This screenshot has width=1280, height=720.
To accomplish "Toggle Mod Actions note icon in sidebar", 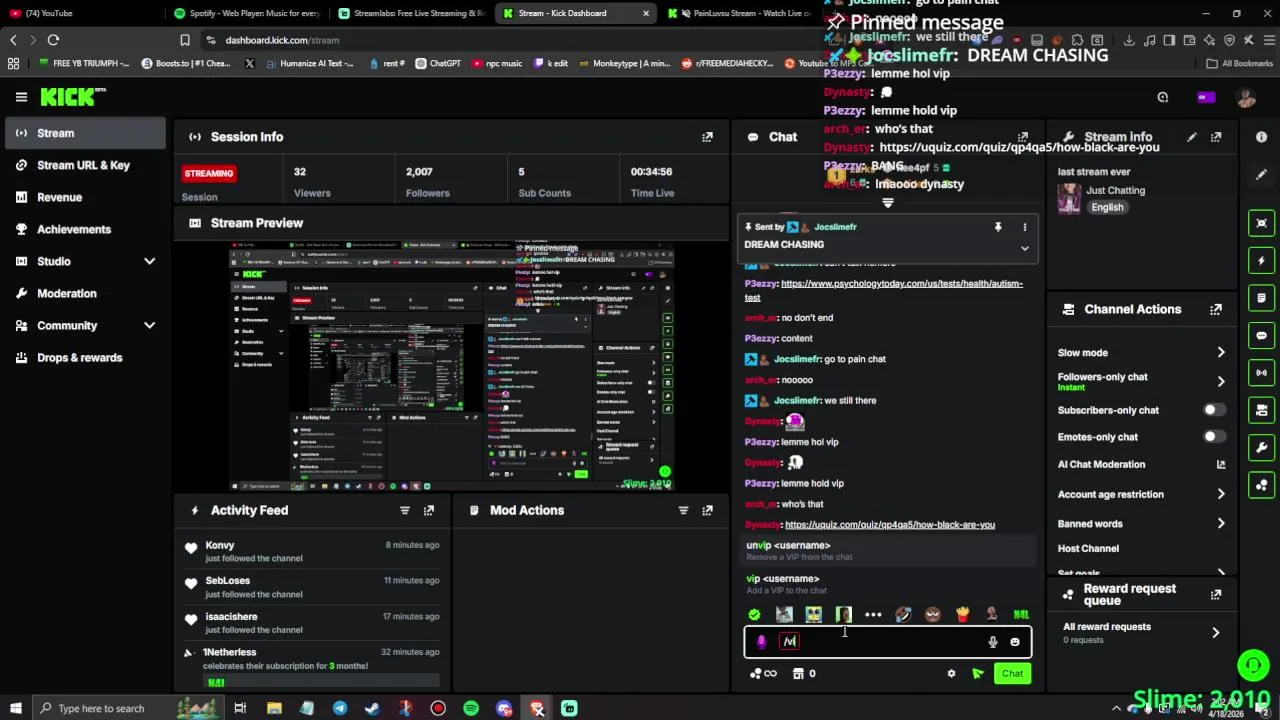I will click(1262, 298).
